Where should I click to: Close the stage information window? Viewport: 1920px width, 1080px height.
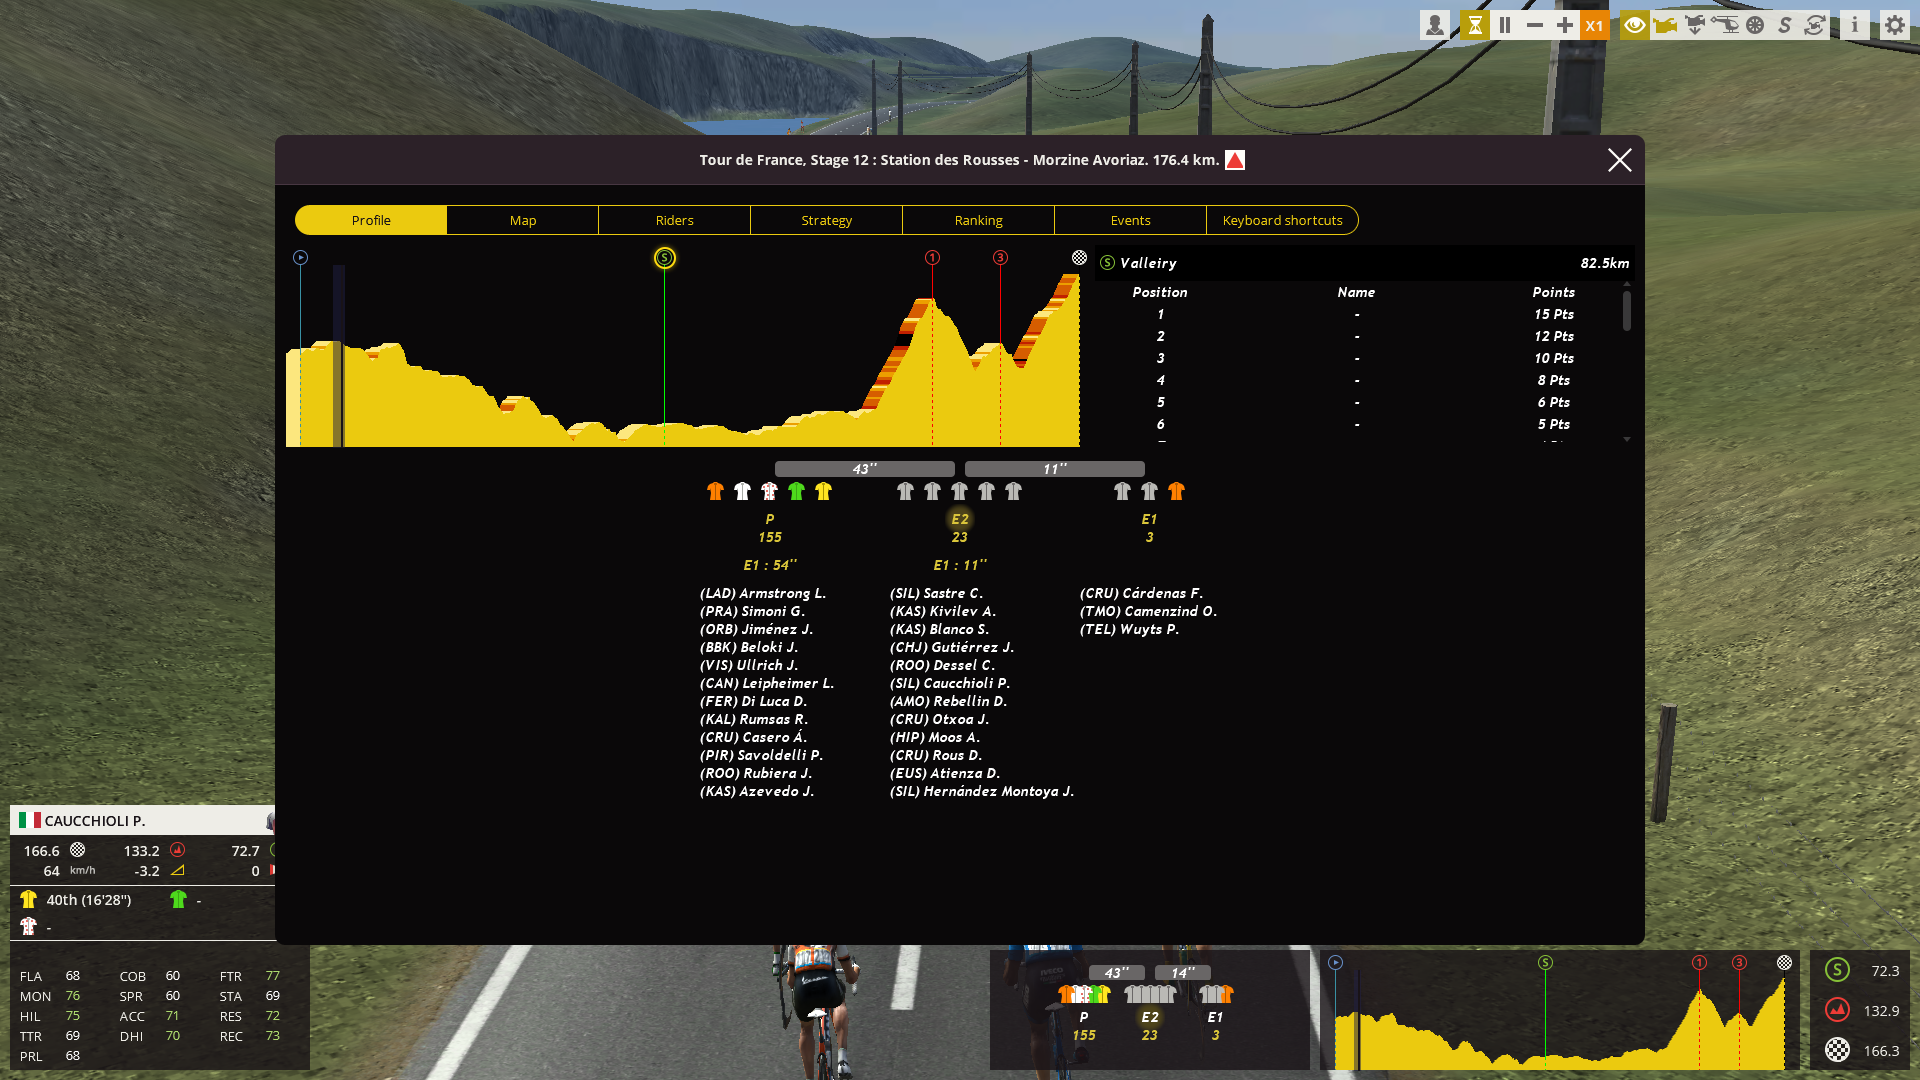[1619, 160]
